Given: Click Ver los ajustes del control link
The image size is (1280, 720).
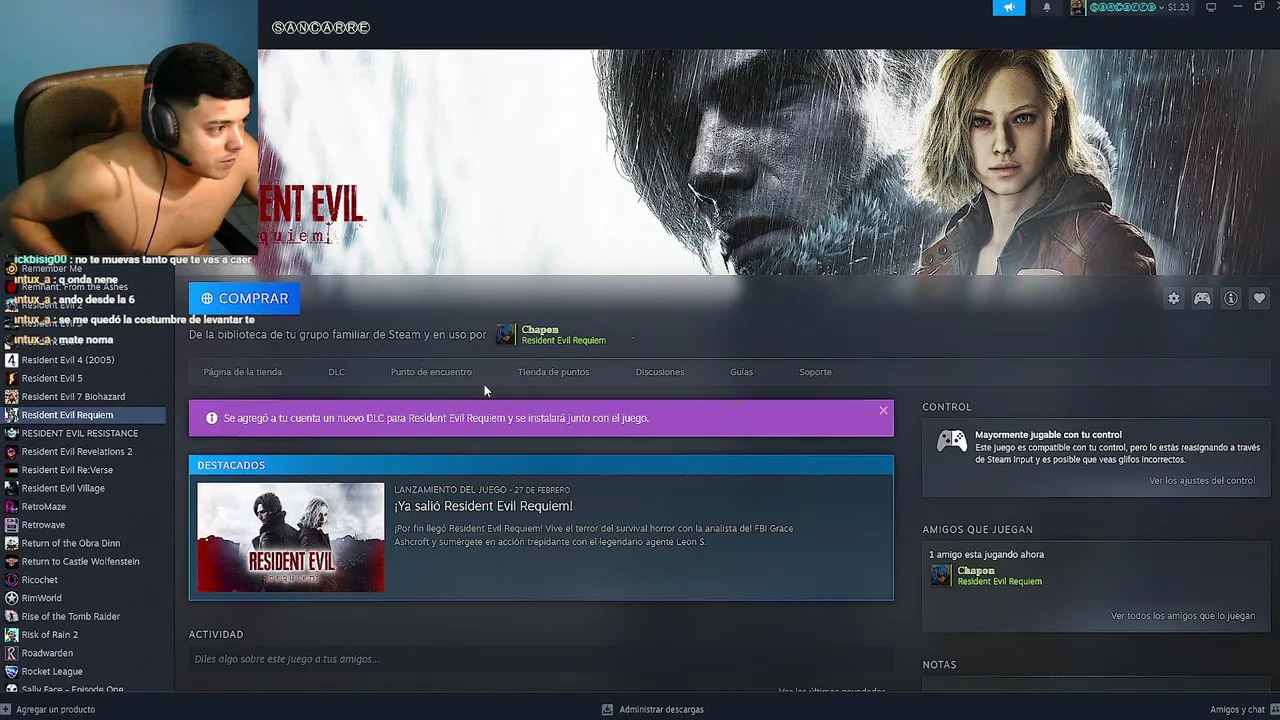Looking at the screenshot, I should (1202, 481).
